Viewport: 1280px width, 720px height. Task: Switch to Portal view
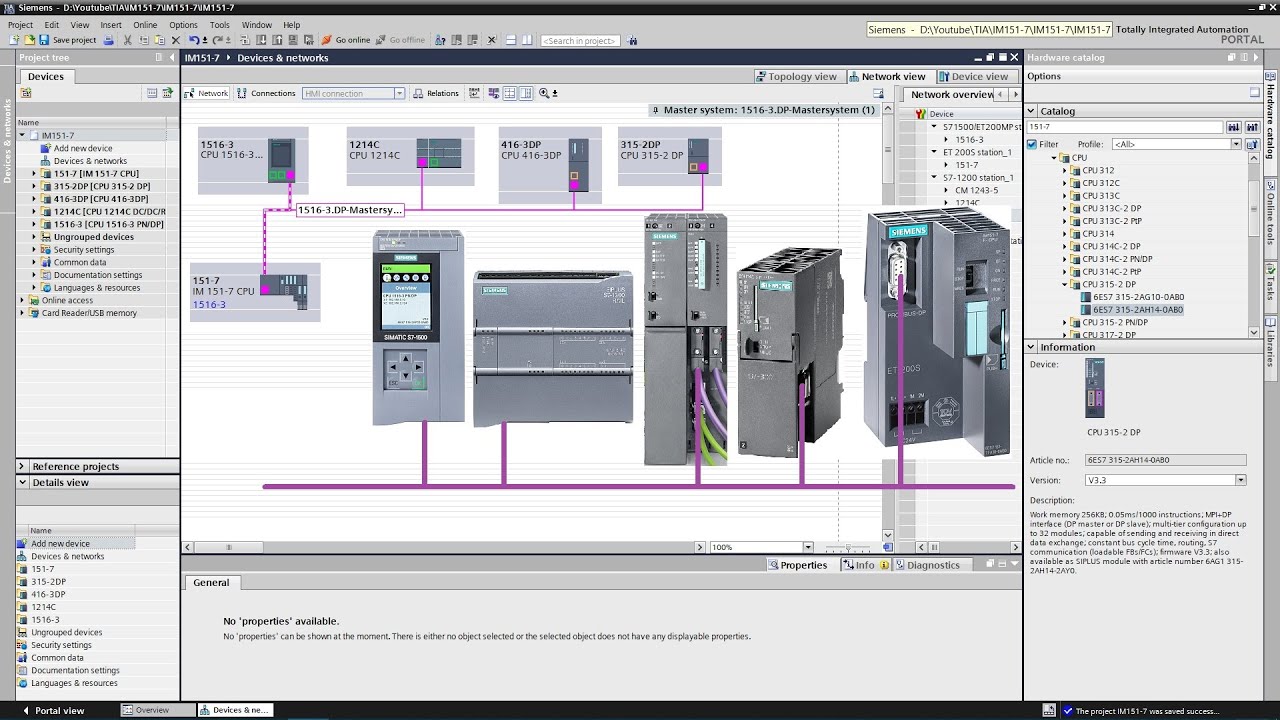pyautogui.click(x=52, y=711)
